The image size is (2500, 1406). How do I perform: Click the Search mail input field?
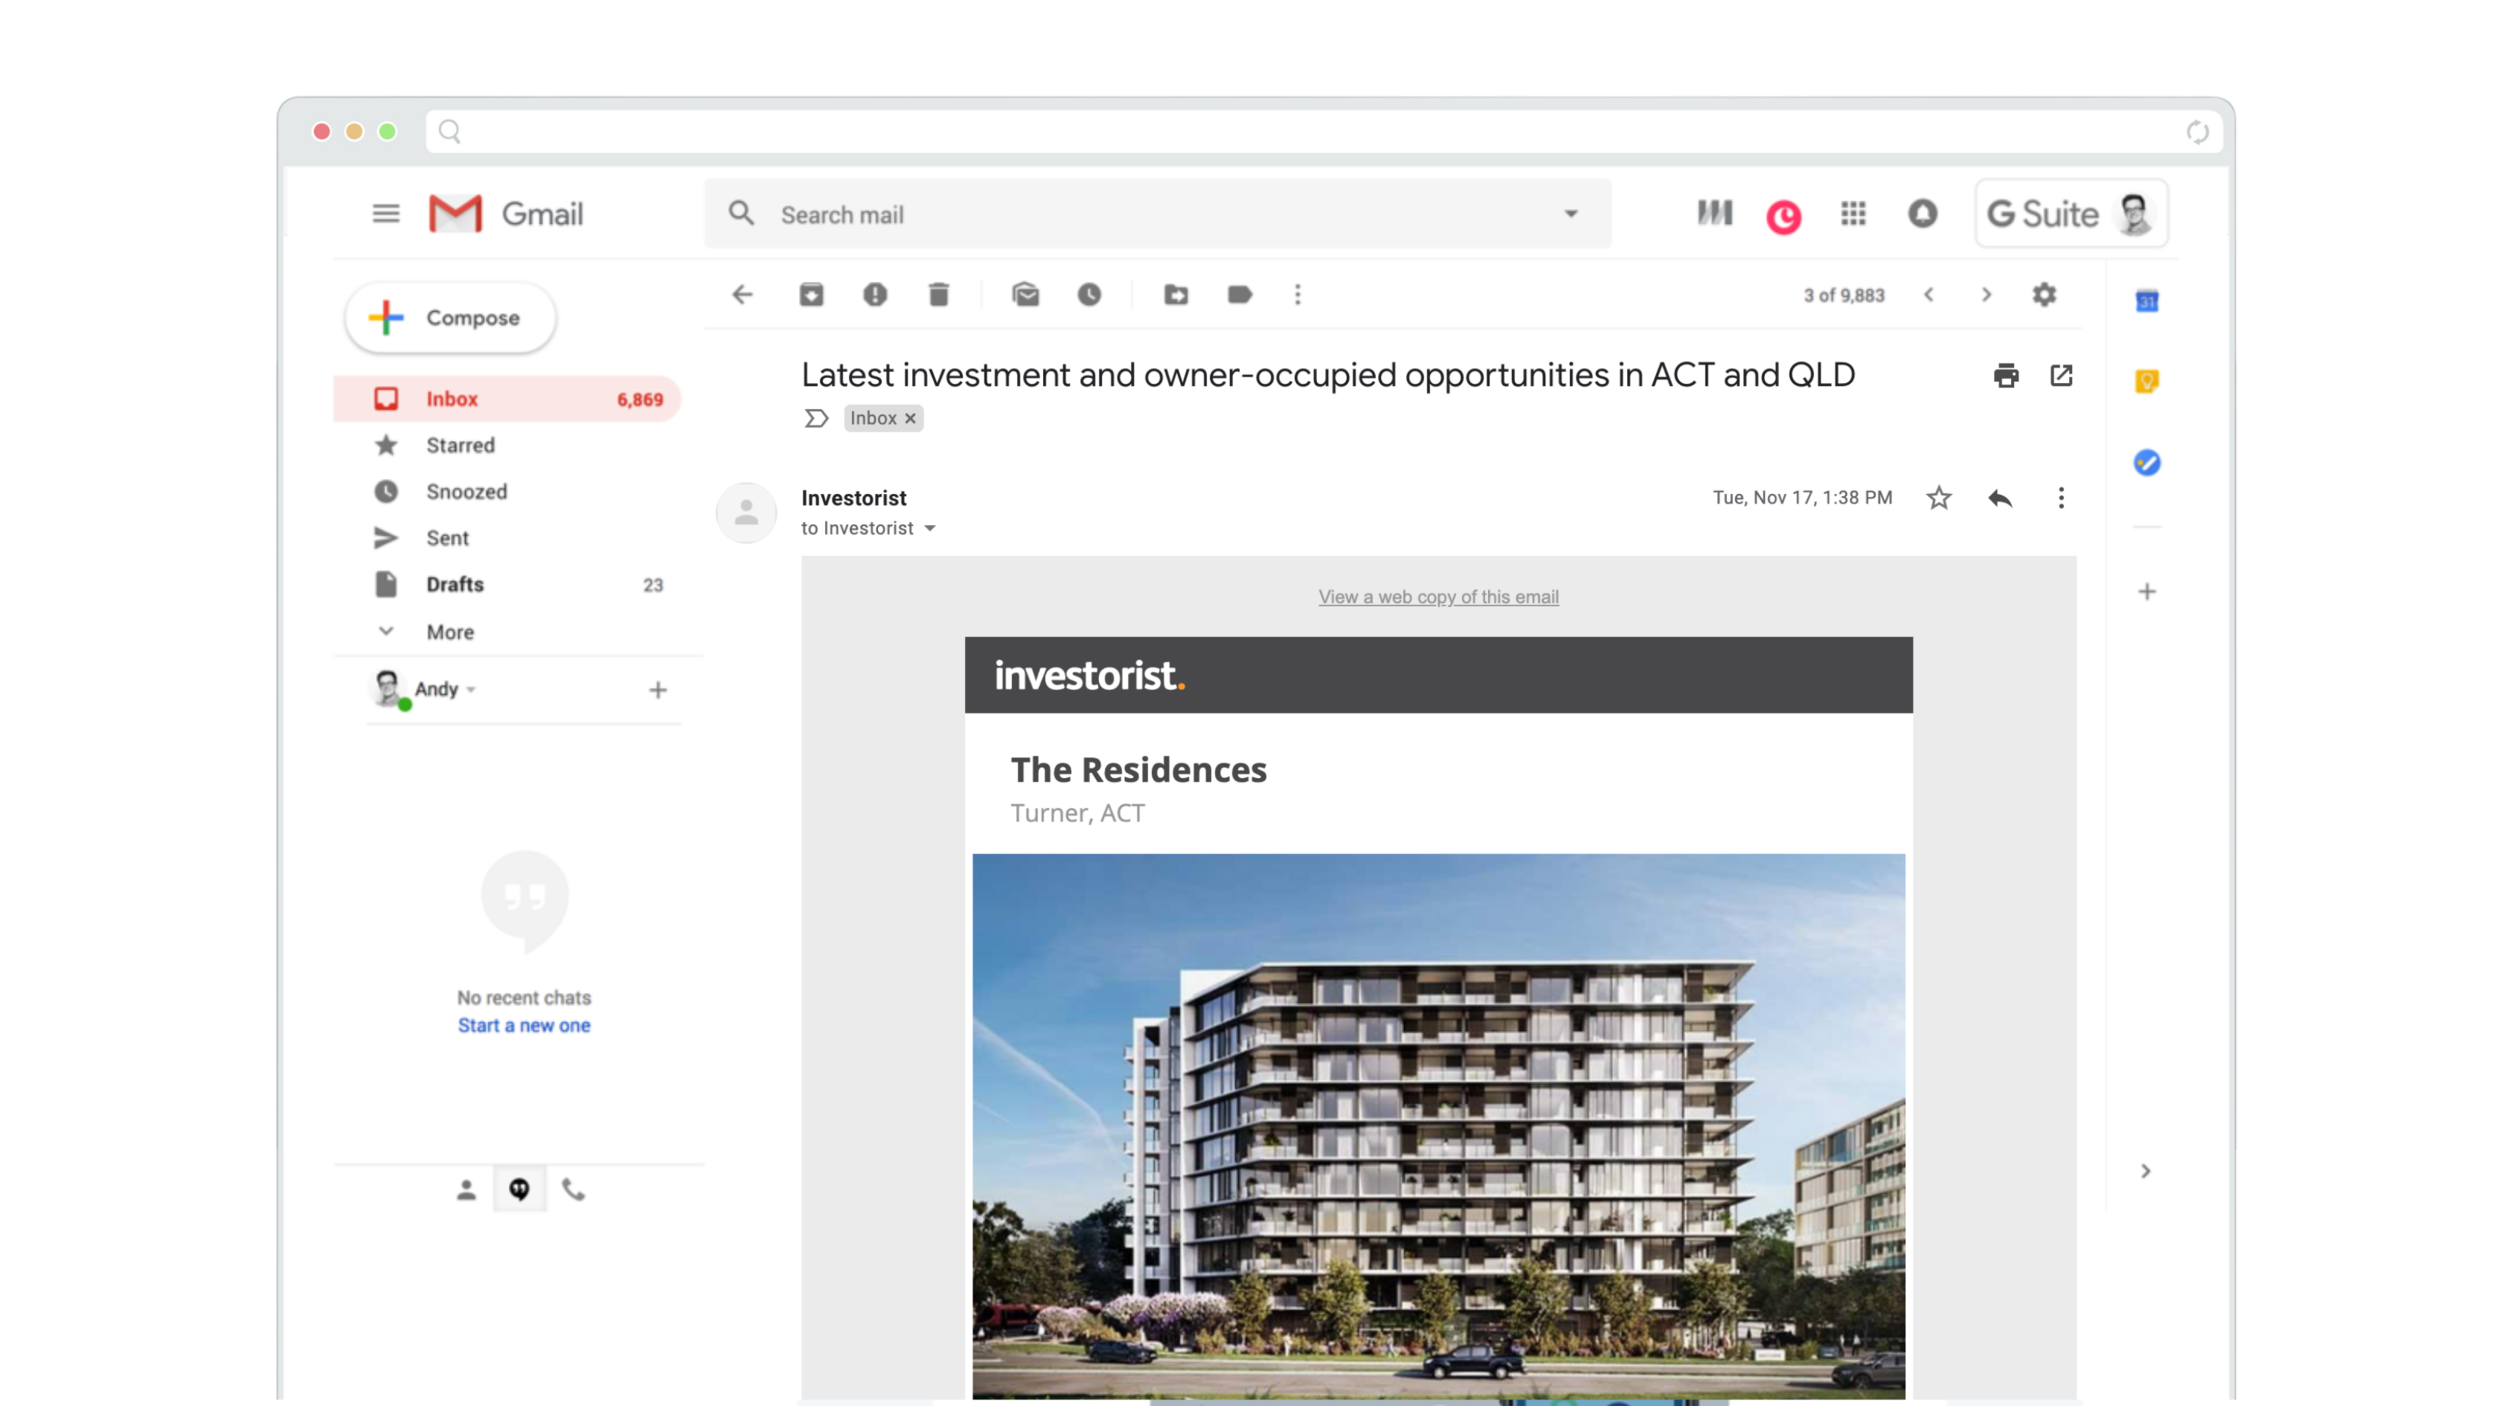(1100, 213)
